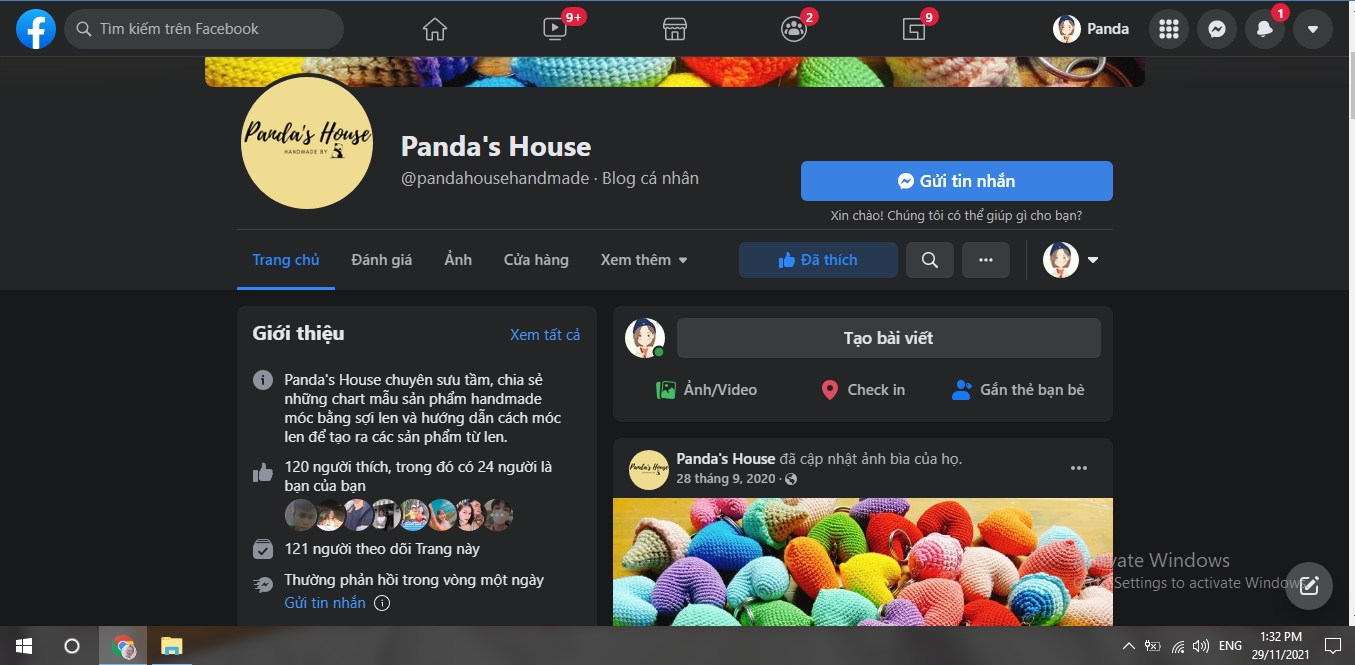
Task: Click the page search magnifier button
Action: 930,260
